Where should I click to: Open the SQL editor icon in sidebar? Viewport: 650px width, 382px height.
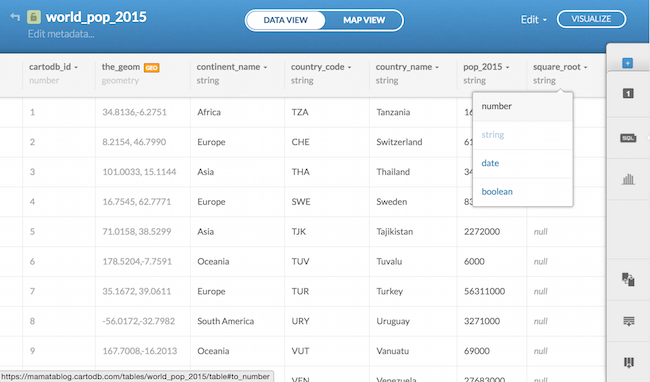pos(628,138)
